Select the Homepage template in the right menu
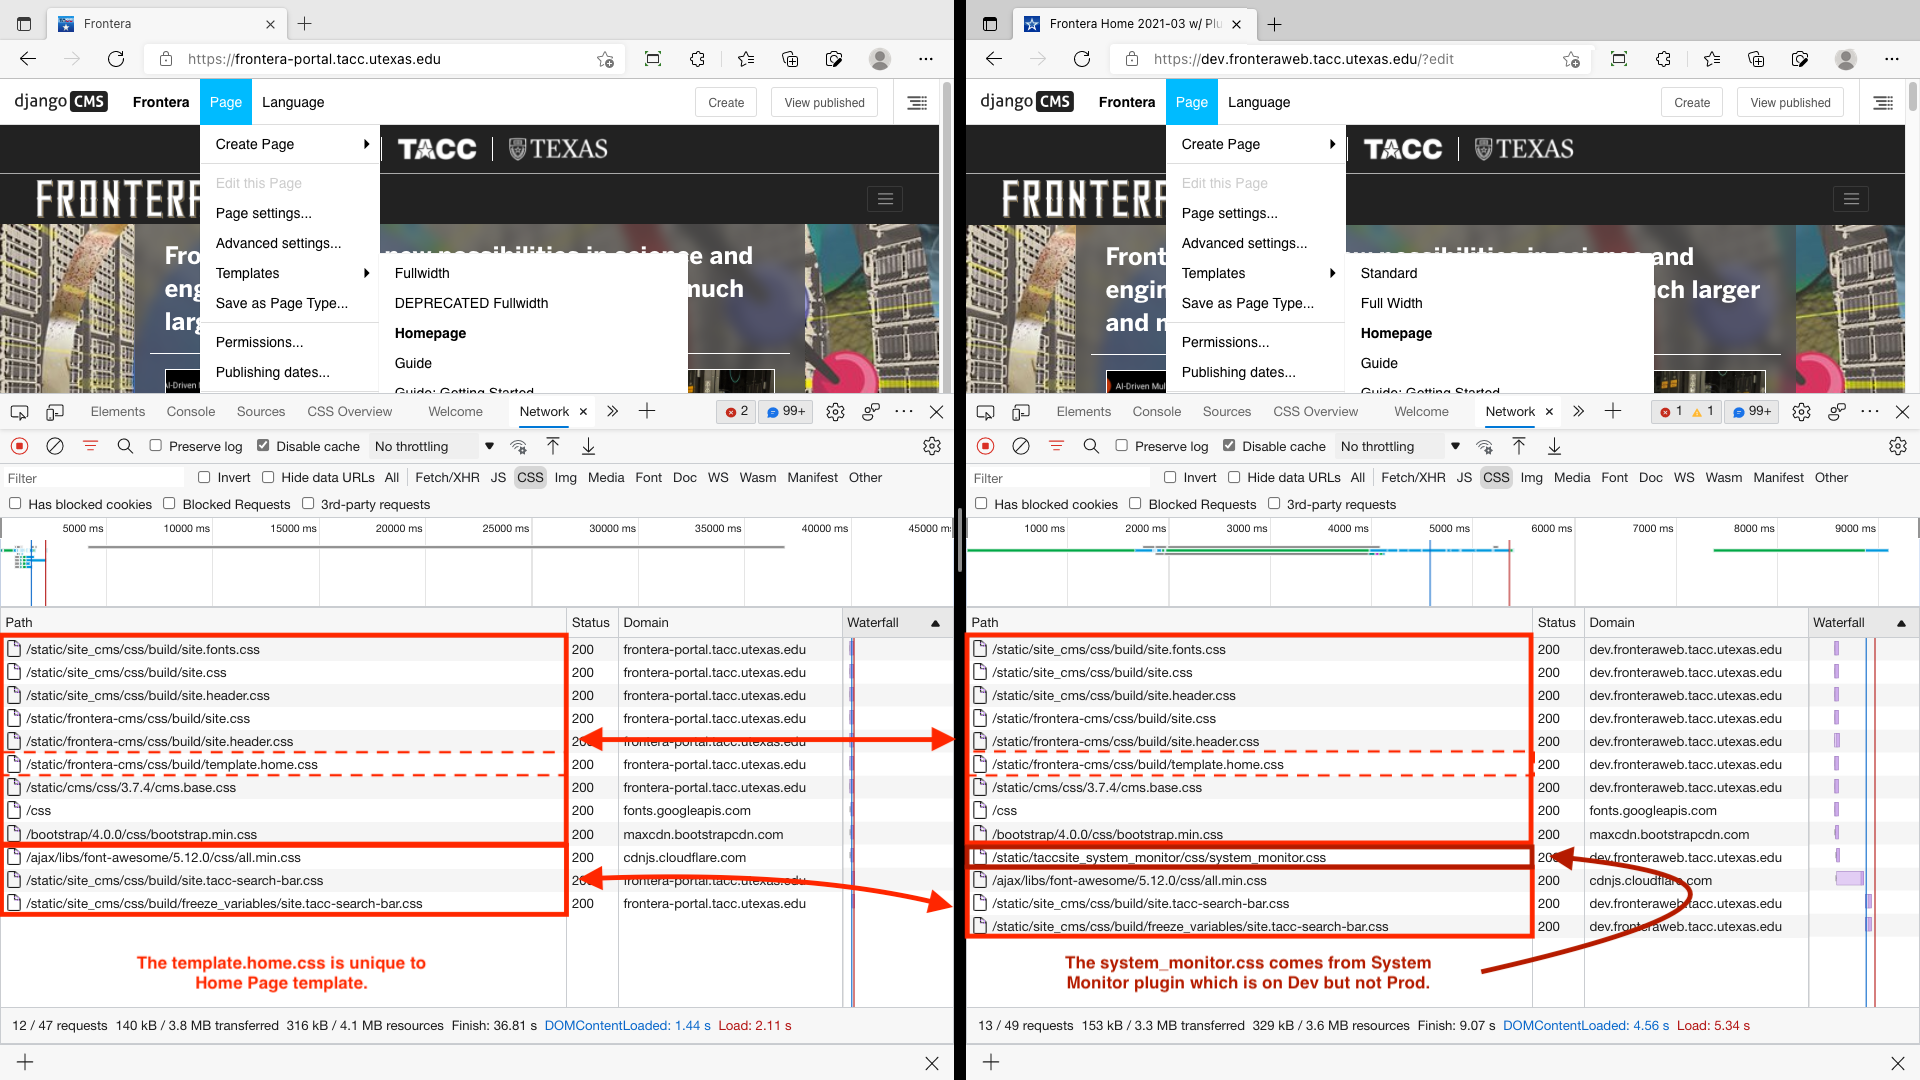Viewport: 1920px width, 1080px height. click(x=1396, y=333)
